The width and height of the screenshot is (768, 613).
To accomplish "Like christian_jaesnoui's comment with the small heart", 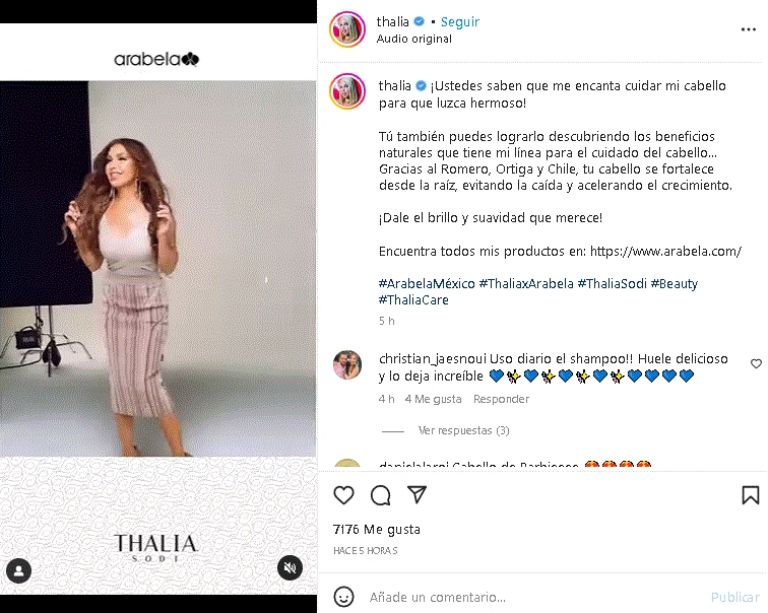I will click(756, 363).
